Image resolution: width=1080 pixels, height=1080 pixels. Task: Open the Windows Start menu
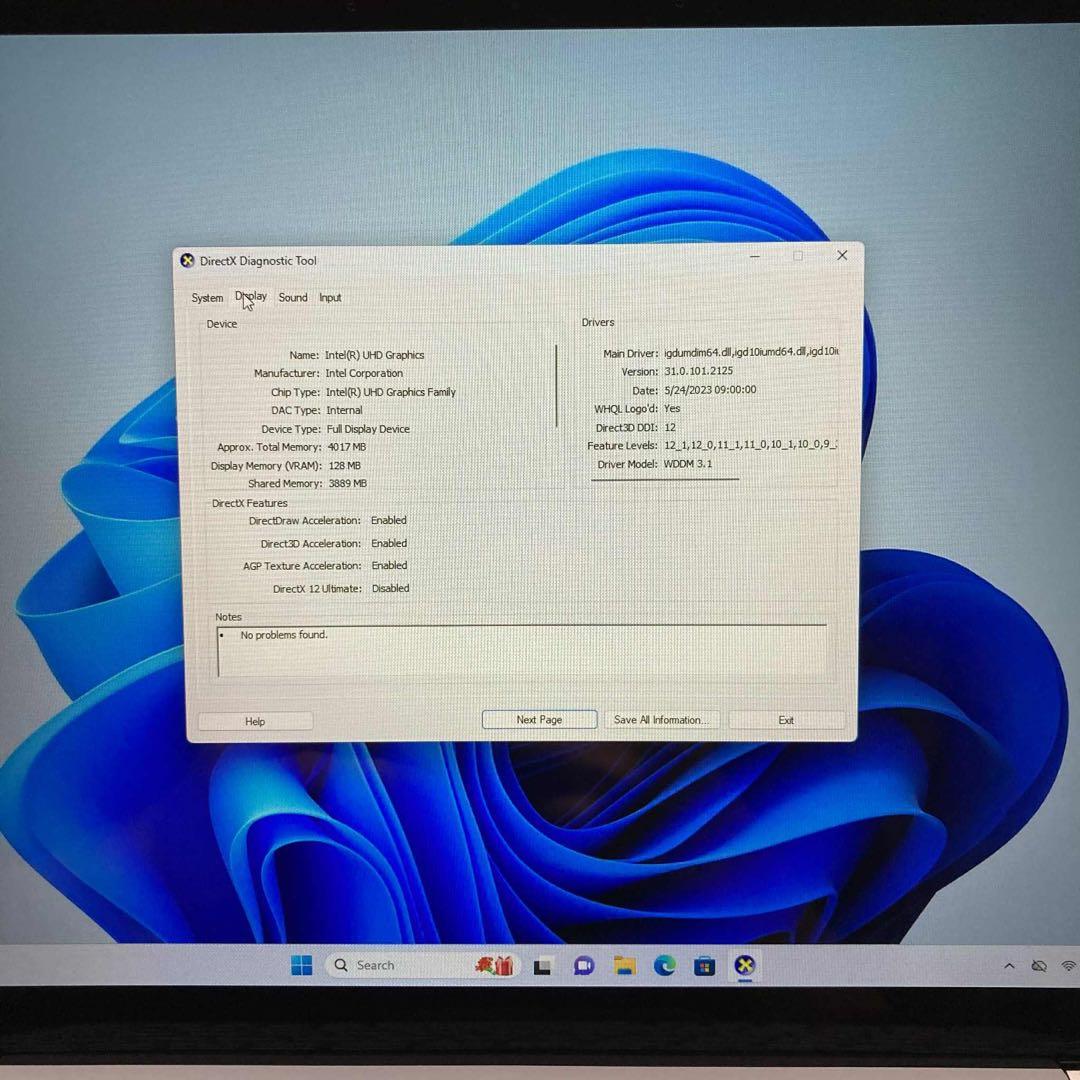301,965
